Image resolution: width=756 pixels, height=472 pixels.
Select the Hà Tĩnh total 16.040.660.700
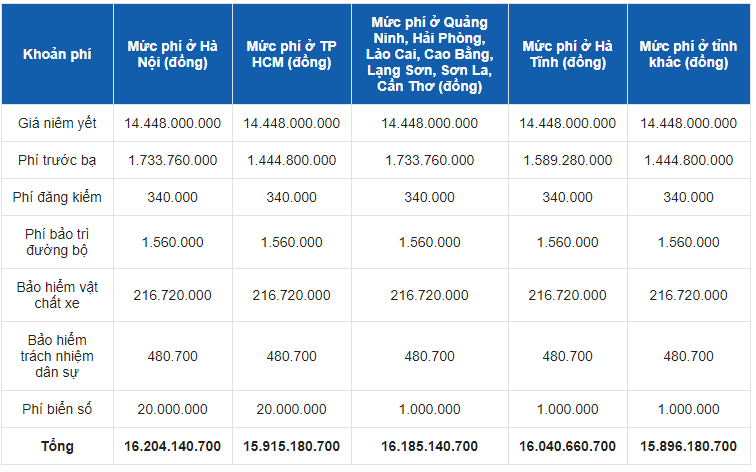(567, 445)
